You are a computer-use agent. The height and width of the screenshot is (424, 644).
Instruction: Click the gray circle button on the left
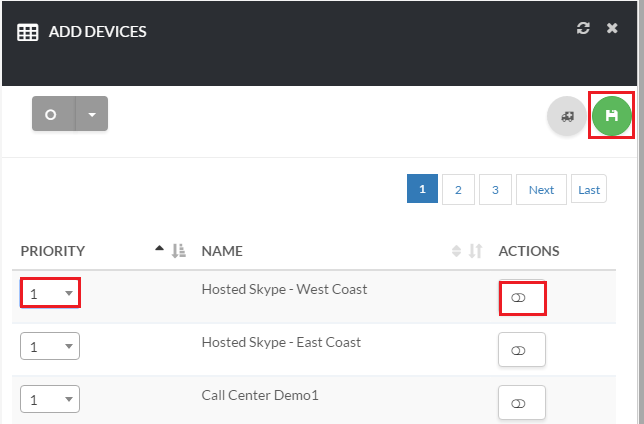click(52, 114)
